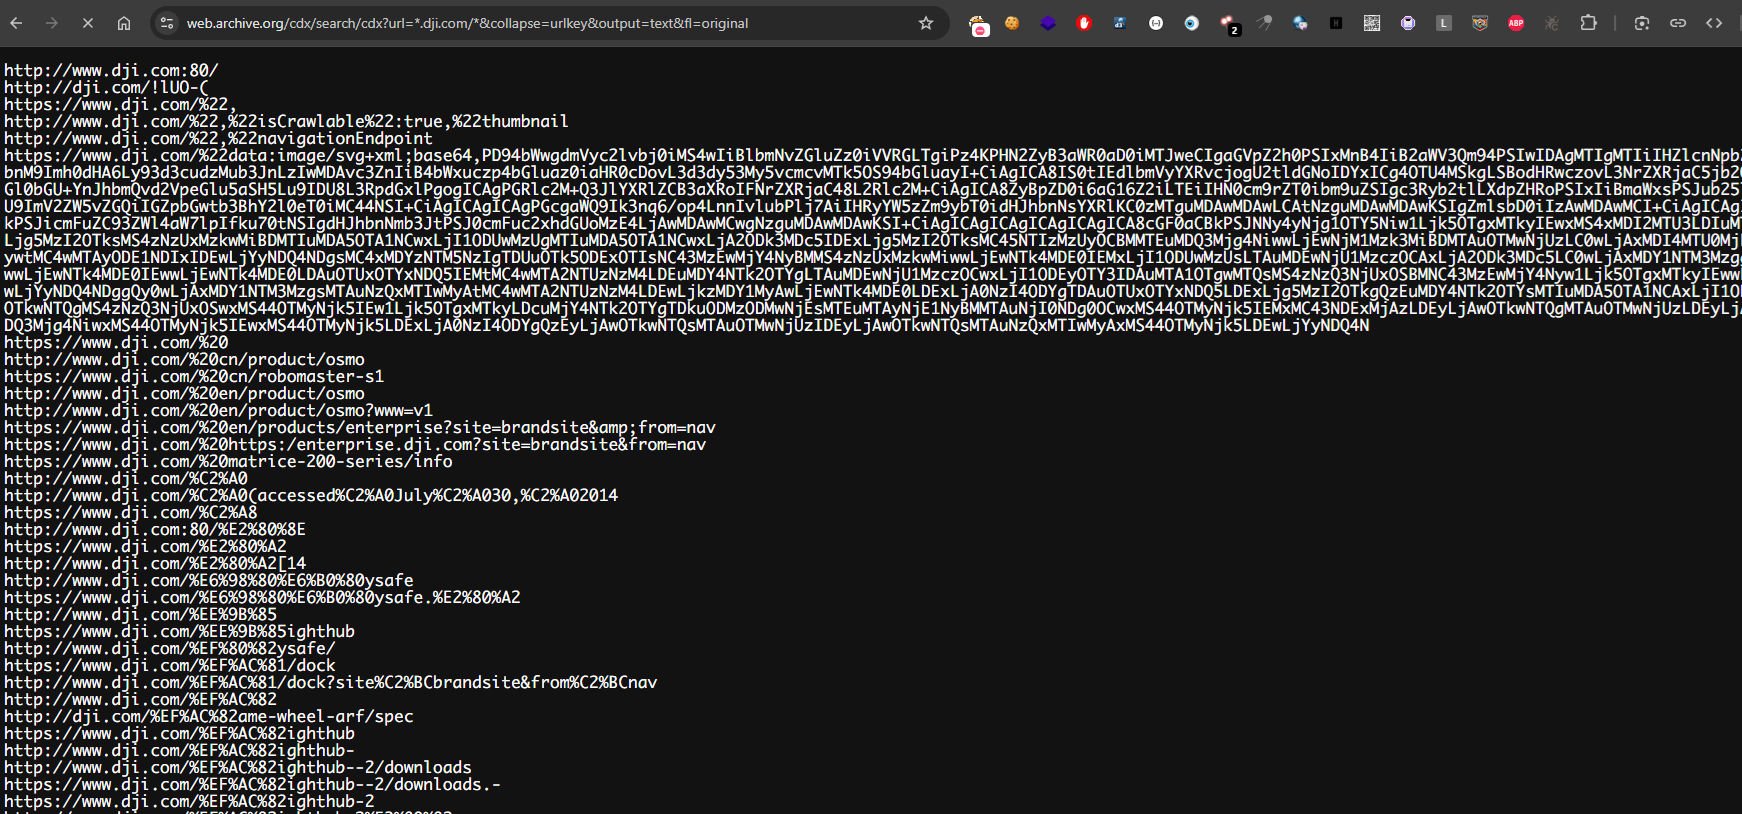Viewport: 1742px width, 814px height.
Task: Open the globe extension icon
Action: (x=1300, y=23)
